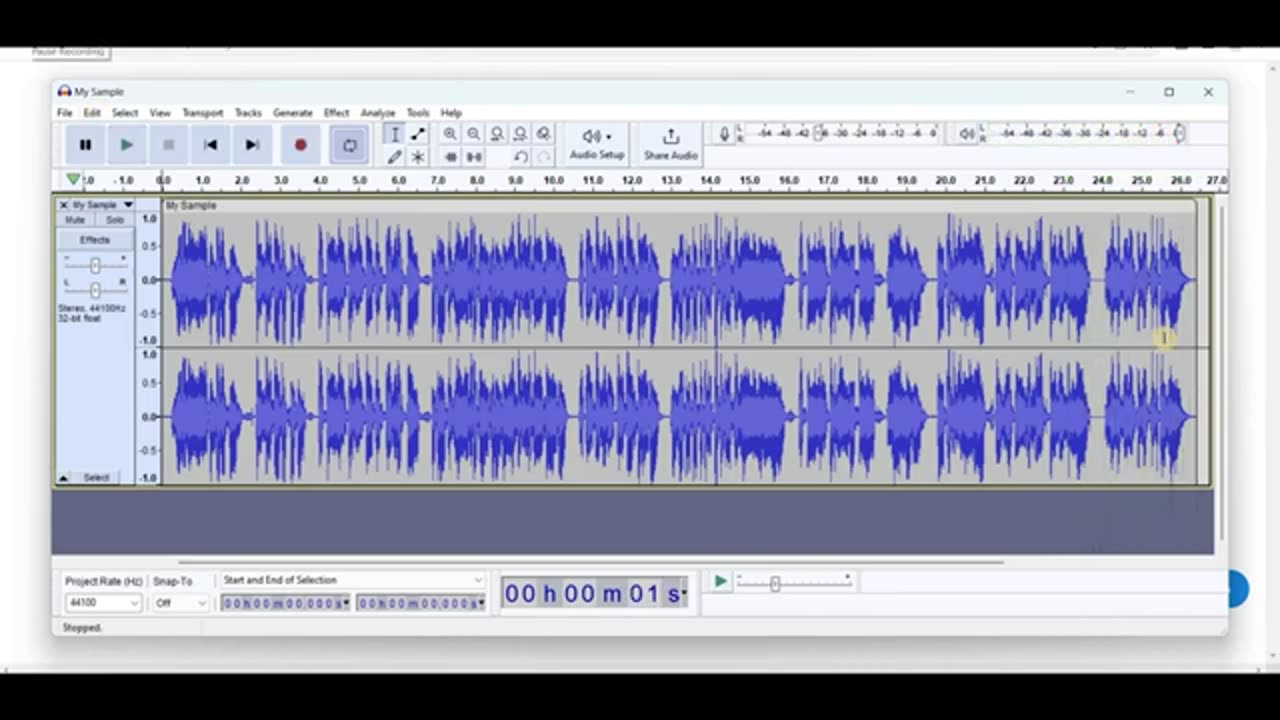Viewport: 1280px width, 720px height.
Task: Click Silence audio selection icon
Action: pos(473,157)
